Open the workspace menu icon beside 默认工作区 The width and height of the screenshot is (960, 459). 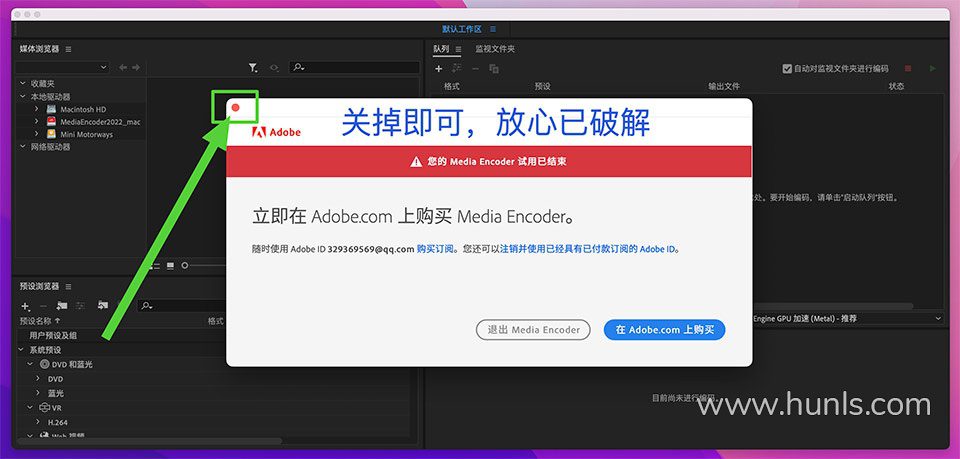493,29
